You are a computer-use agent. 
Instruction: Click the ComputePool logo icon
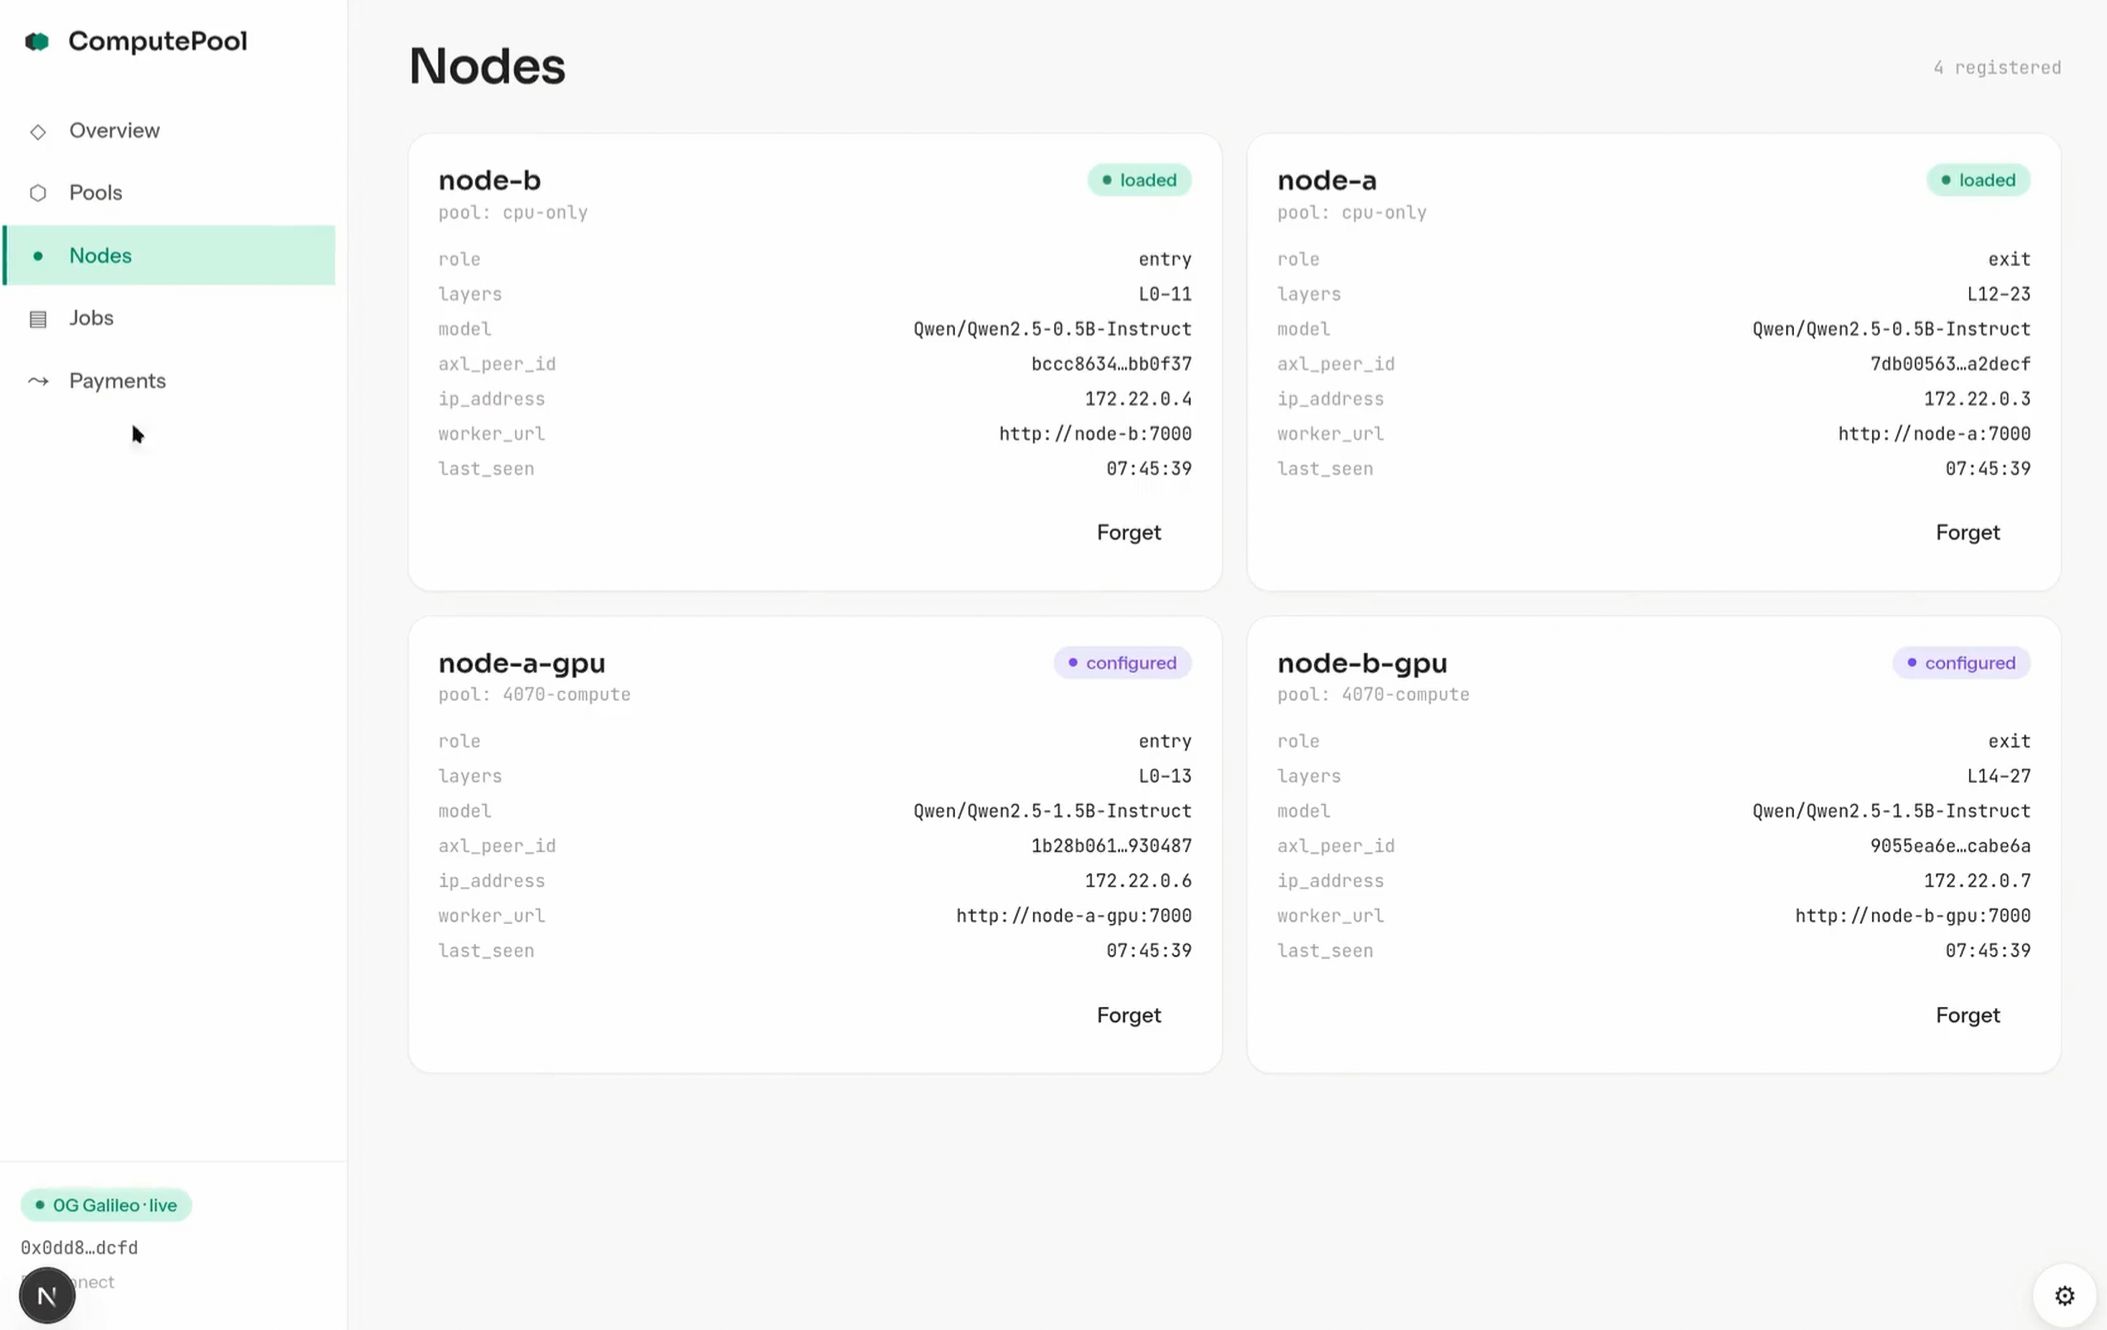coord(37,41)
